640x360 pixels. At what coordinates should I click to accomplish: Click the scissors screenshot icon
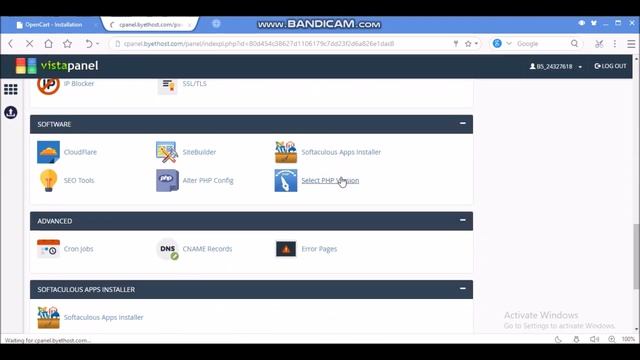pos(599,44)
